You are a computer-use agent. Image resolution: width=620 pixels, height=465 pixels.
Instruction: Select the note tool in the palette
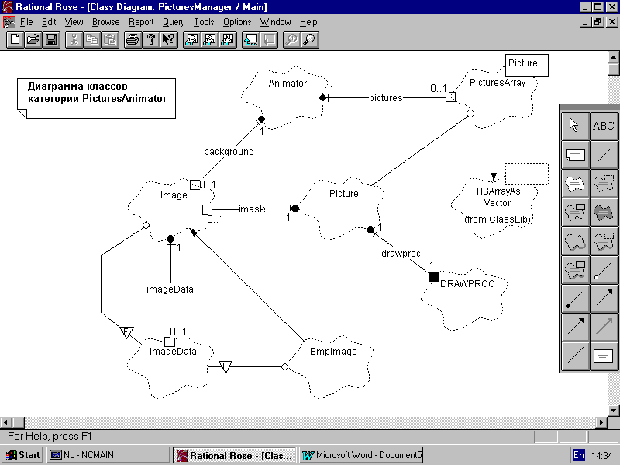pos(575,154)
